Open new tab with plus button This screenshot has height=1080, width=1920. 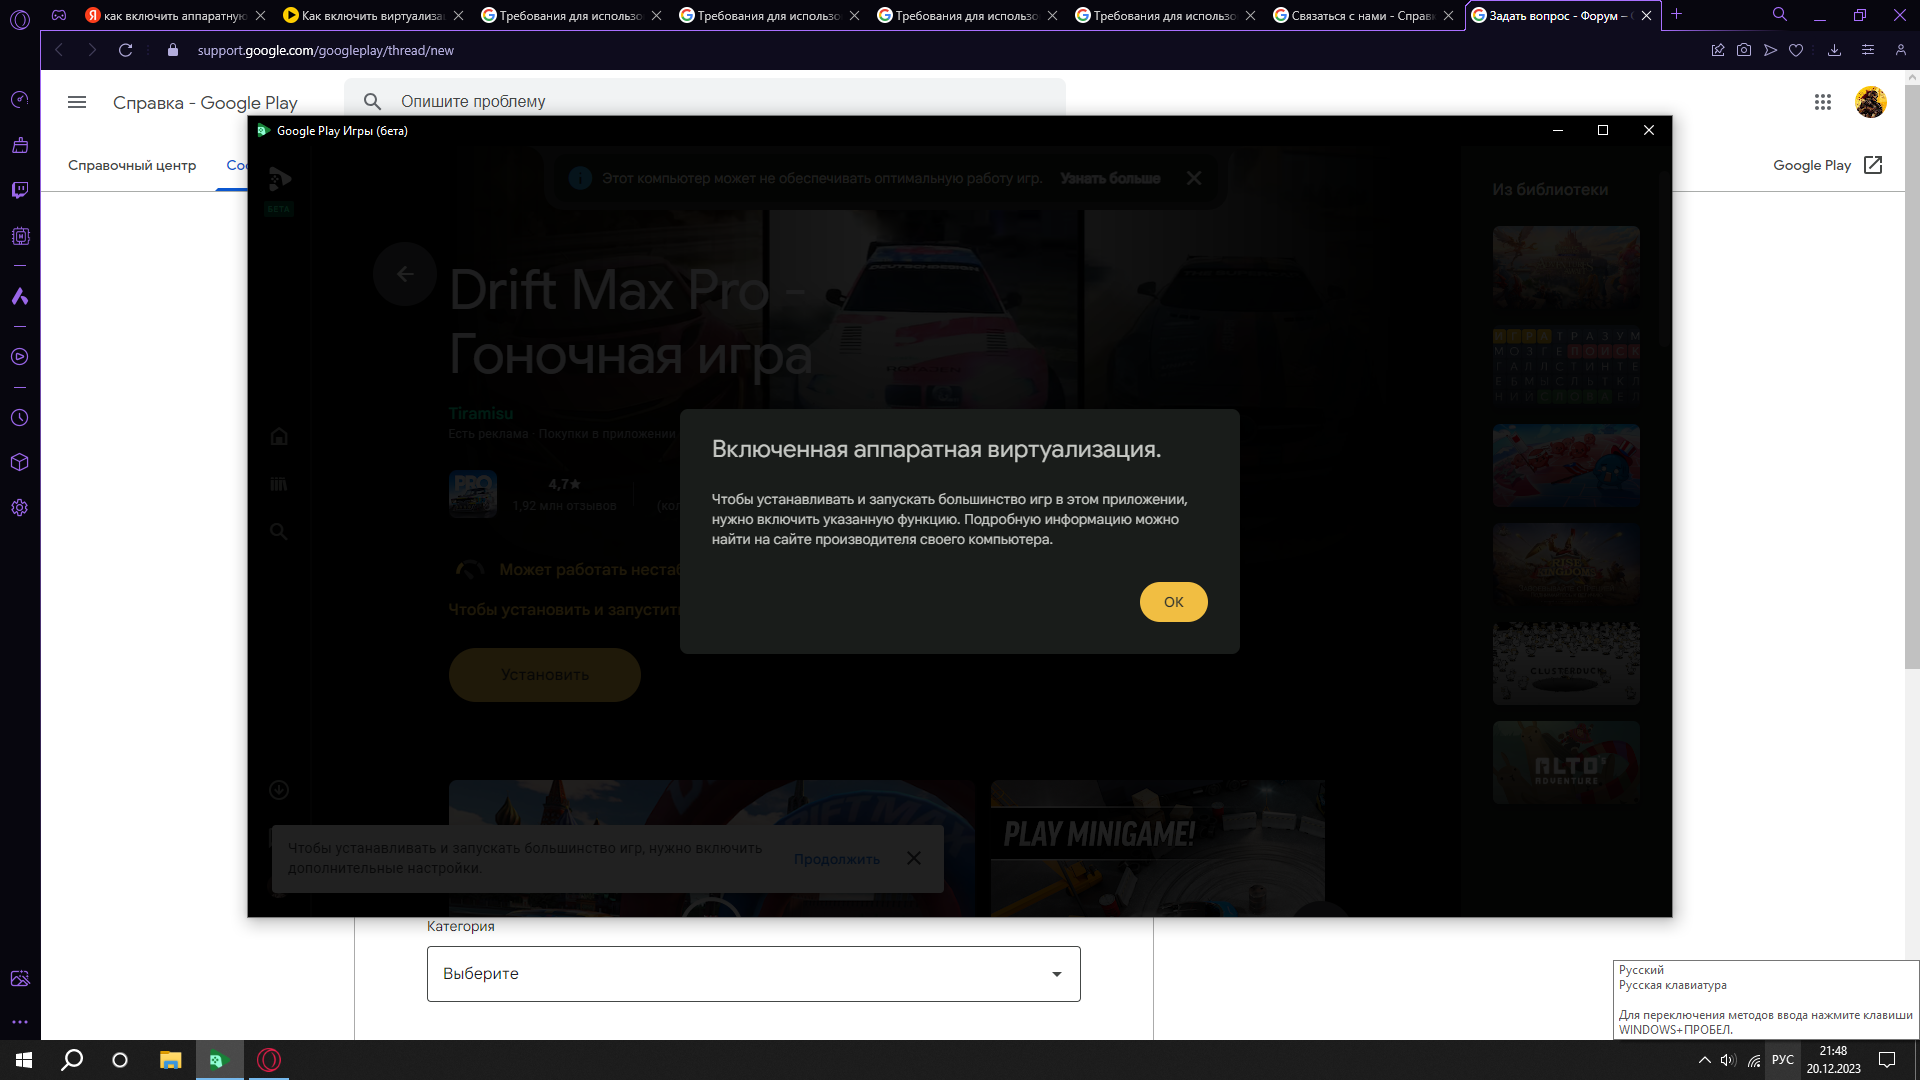pyautogui.click(x=1676, y=14)
